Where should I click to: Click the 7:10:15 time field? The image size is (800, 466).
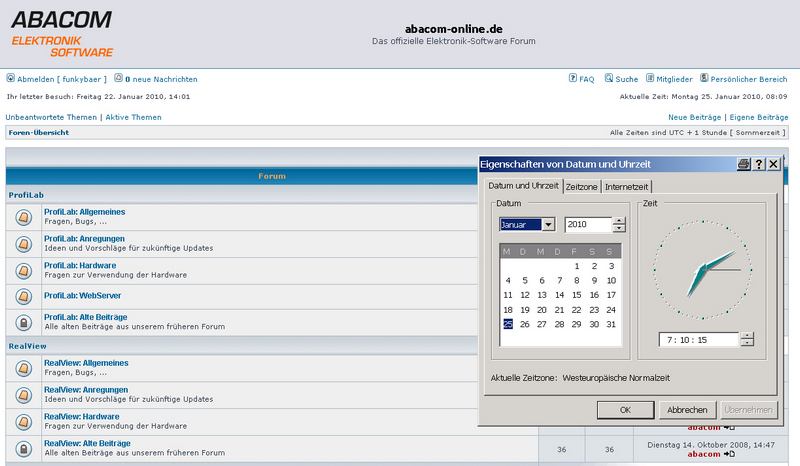(699, 339)
